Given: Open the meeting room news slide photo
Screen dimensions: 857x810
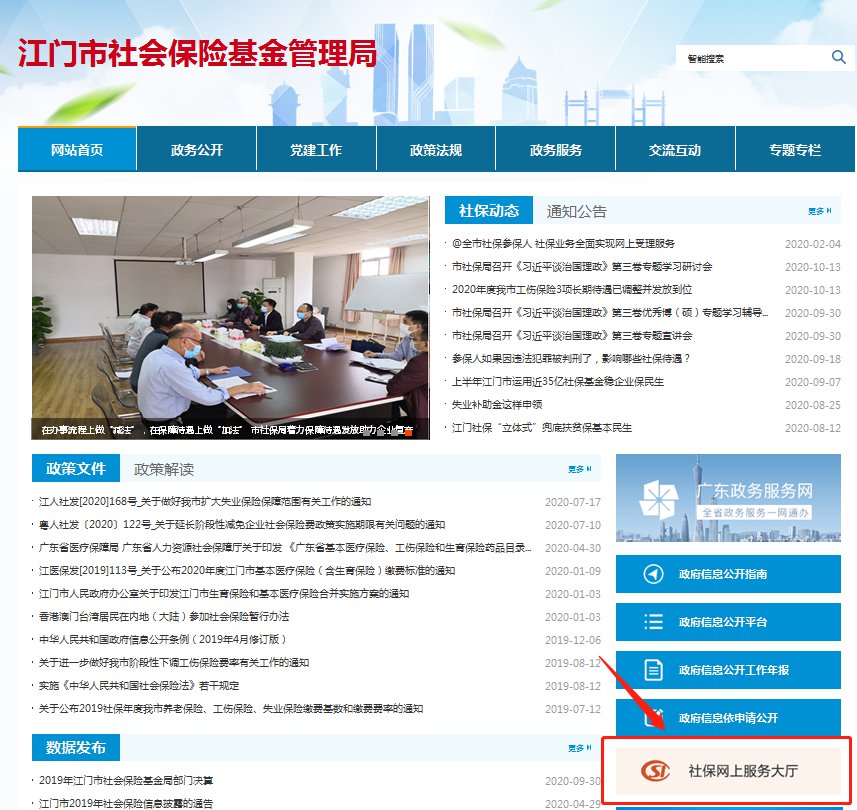Looking at the screenshot, I should point(231,318).
